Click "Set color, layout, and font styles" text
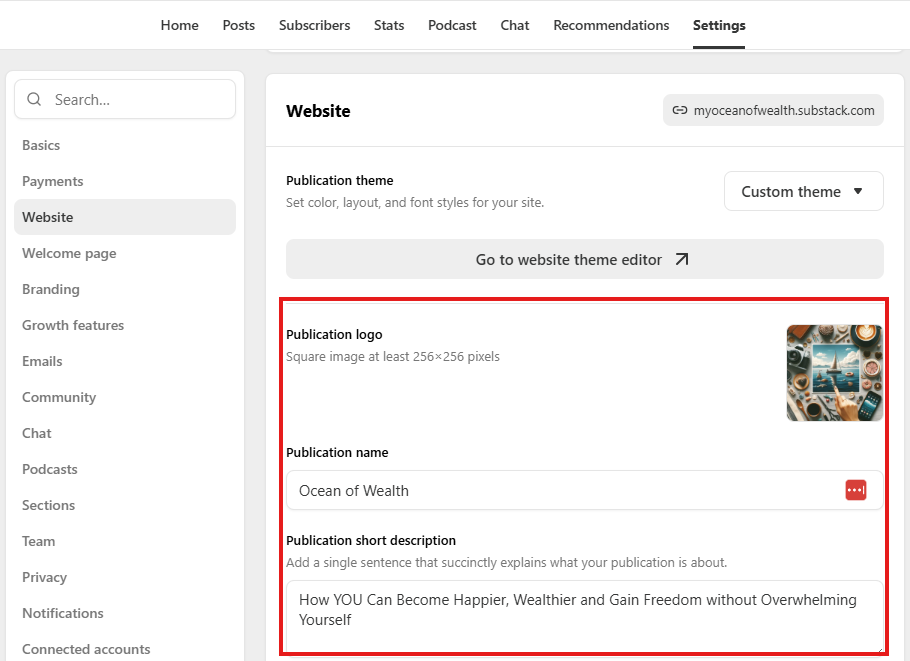The height and width of the screenshot is (661, 910). 415,203
